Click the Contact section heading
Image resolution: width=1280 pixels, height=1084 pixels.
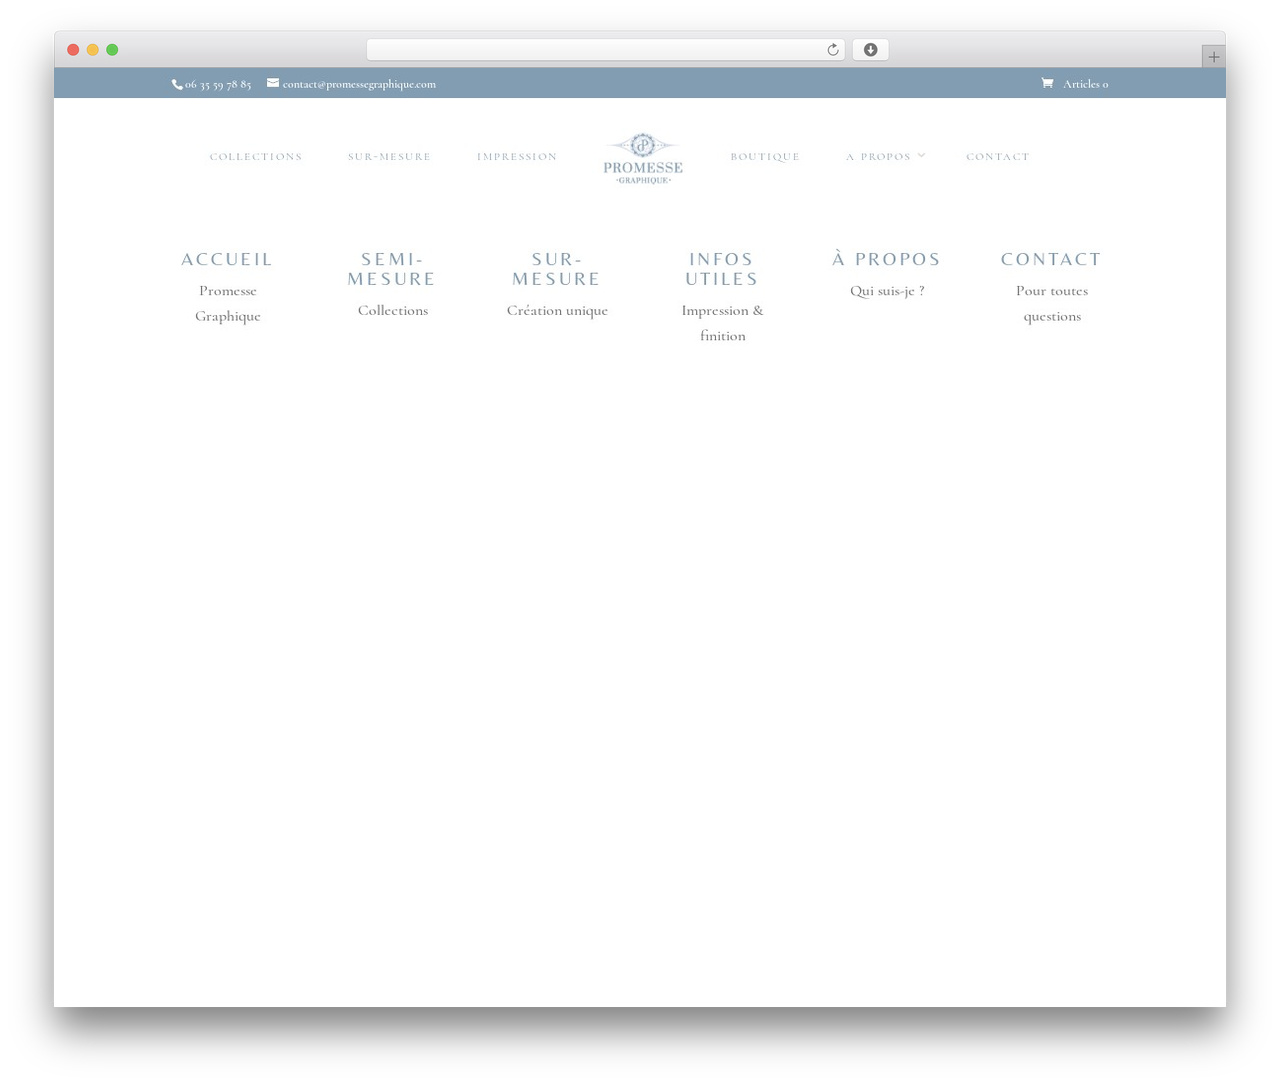click(x=1052, y=259)
